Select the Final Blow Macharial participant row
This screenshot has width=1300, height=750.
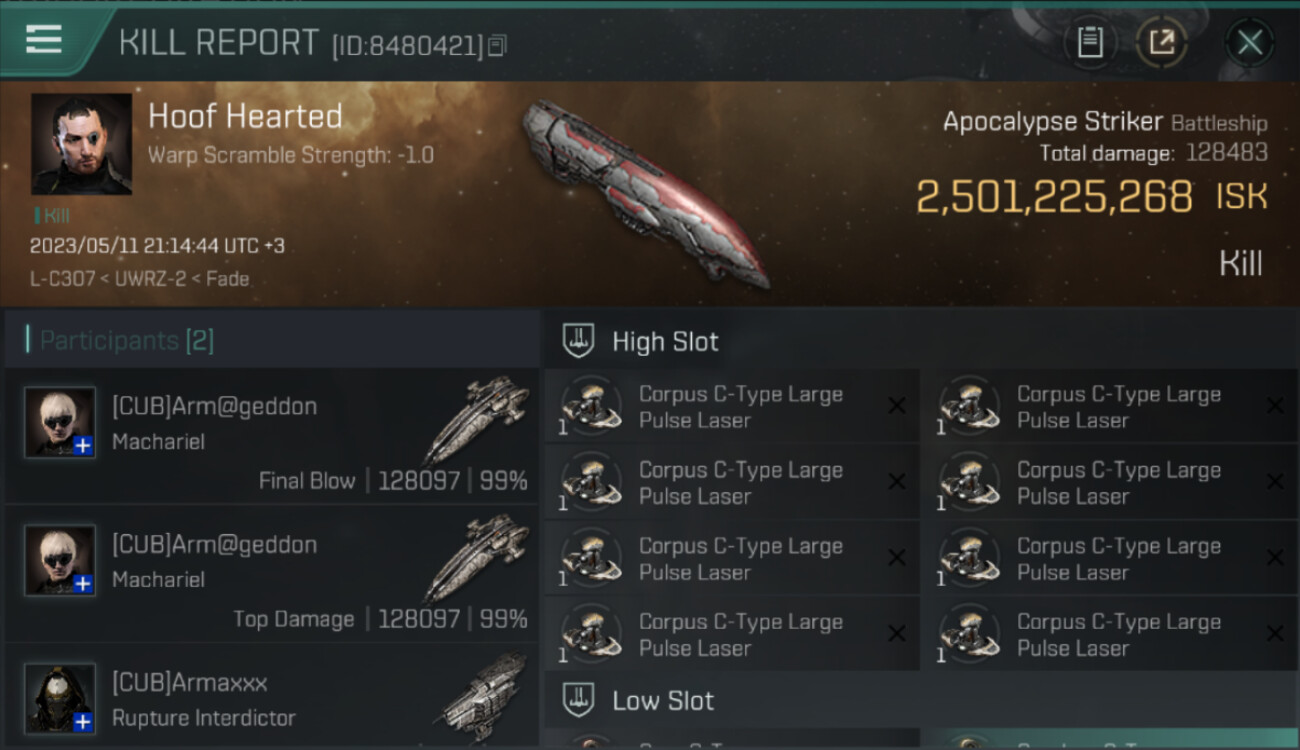point(272,436)
